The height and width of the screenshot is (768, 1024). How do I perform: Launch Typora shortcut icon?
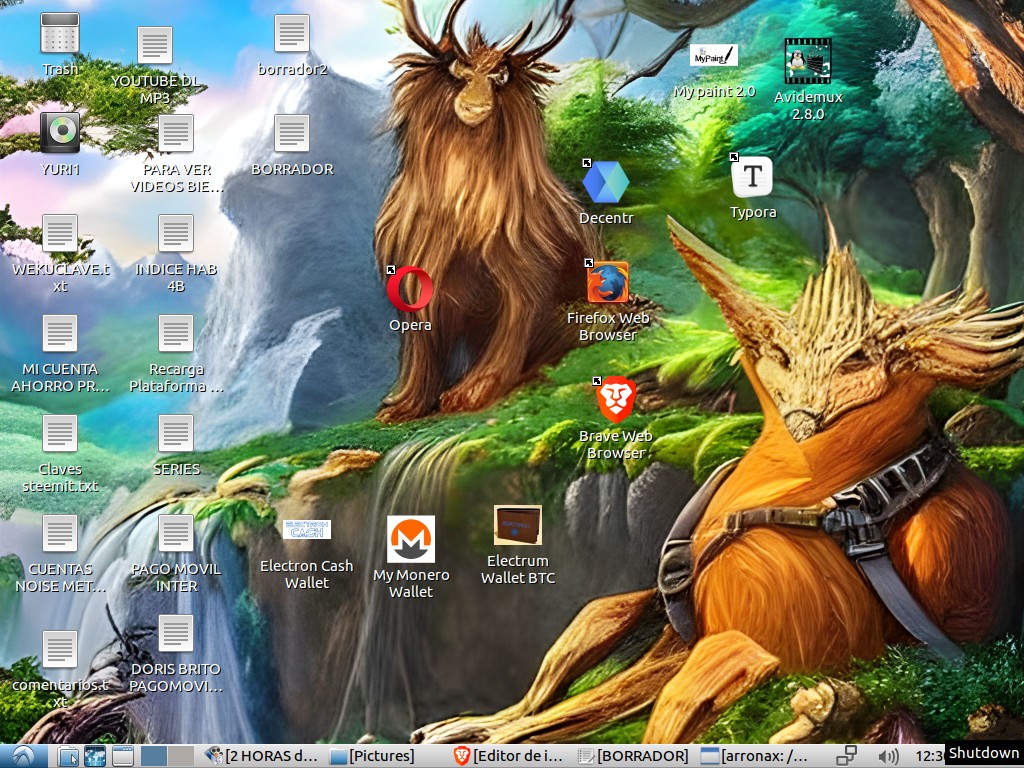pos(752,176)
